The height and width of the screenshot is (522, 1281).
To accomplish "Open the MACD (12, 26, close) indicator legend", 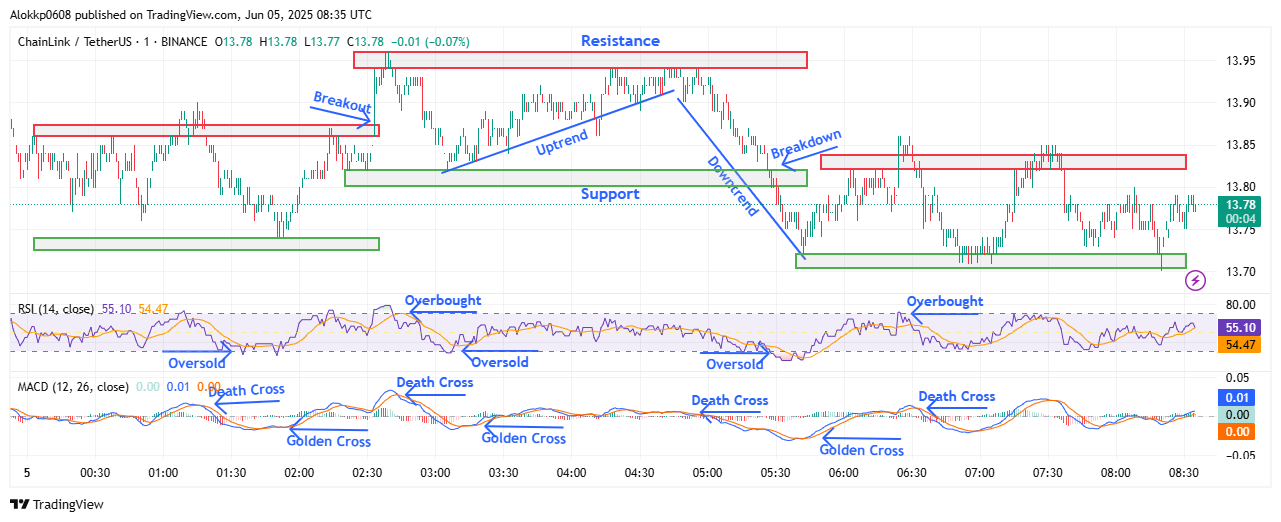I will pyautogui.click(x=73, y=386).
